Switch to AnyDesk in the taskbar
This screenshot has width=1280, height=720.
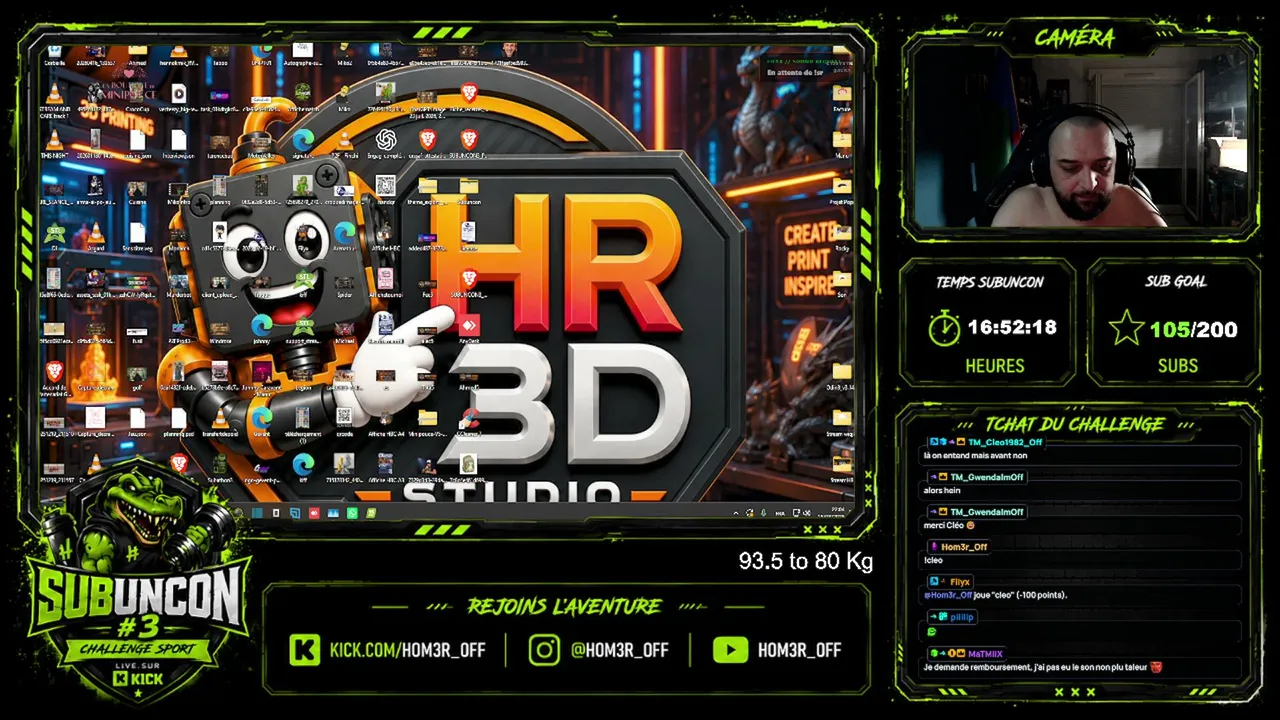pos(314,513)
